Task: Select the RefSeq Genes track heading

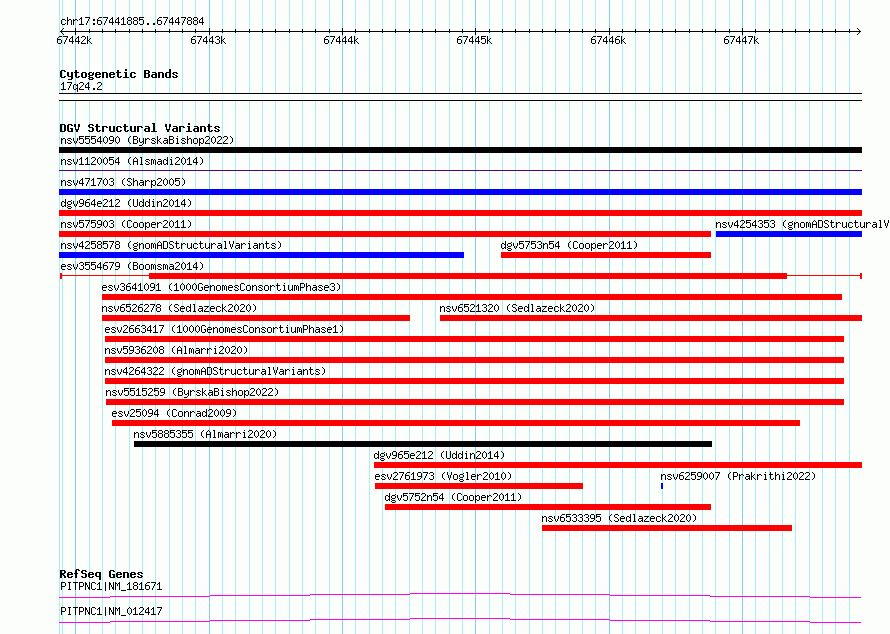Action: click(x=101, y=574)
